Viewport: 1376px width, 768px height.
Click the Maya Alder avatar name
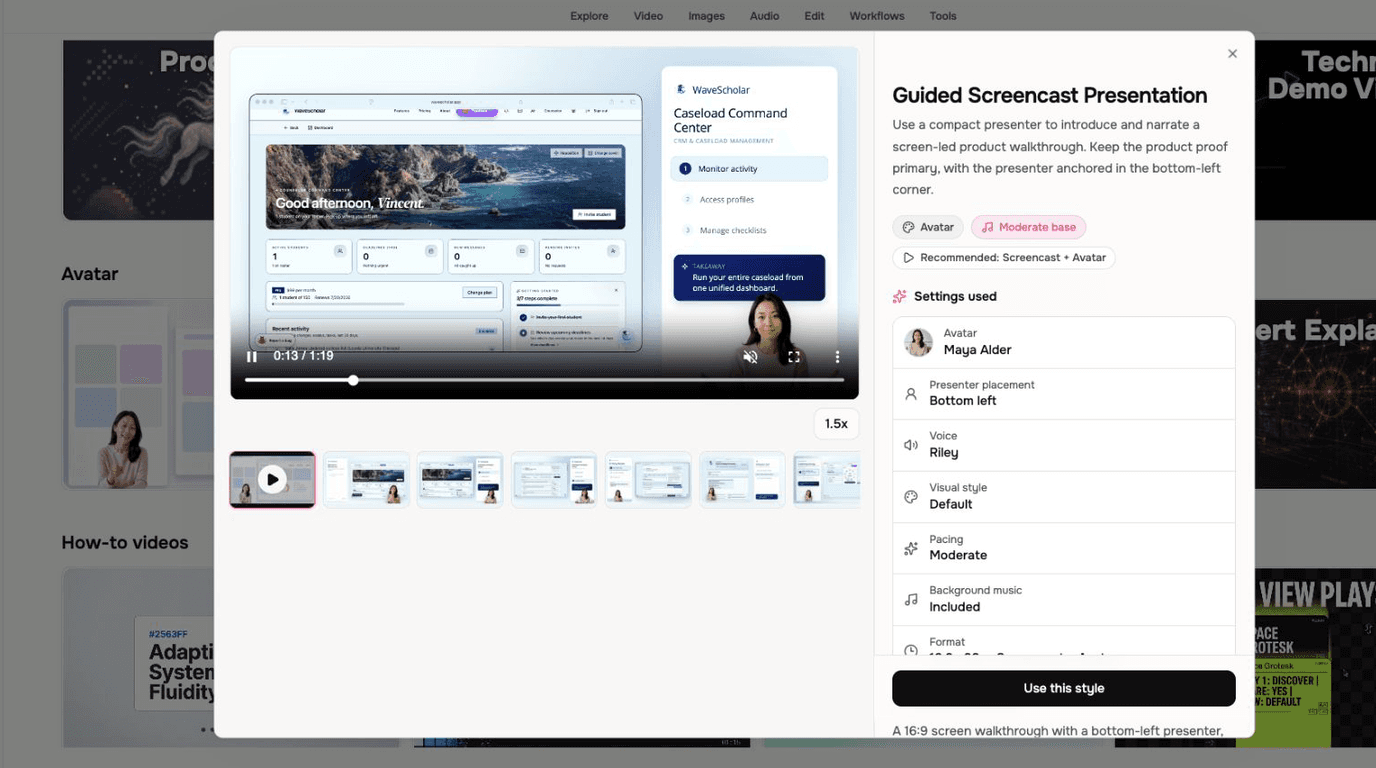(978, 350)
